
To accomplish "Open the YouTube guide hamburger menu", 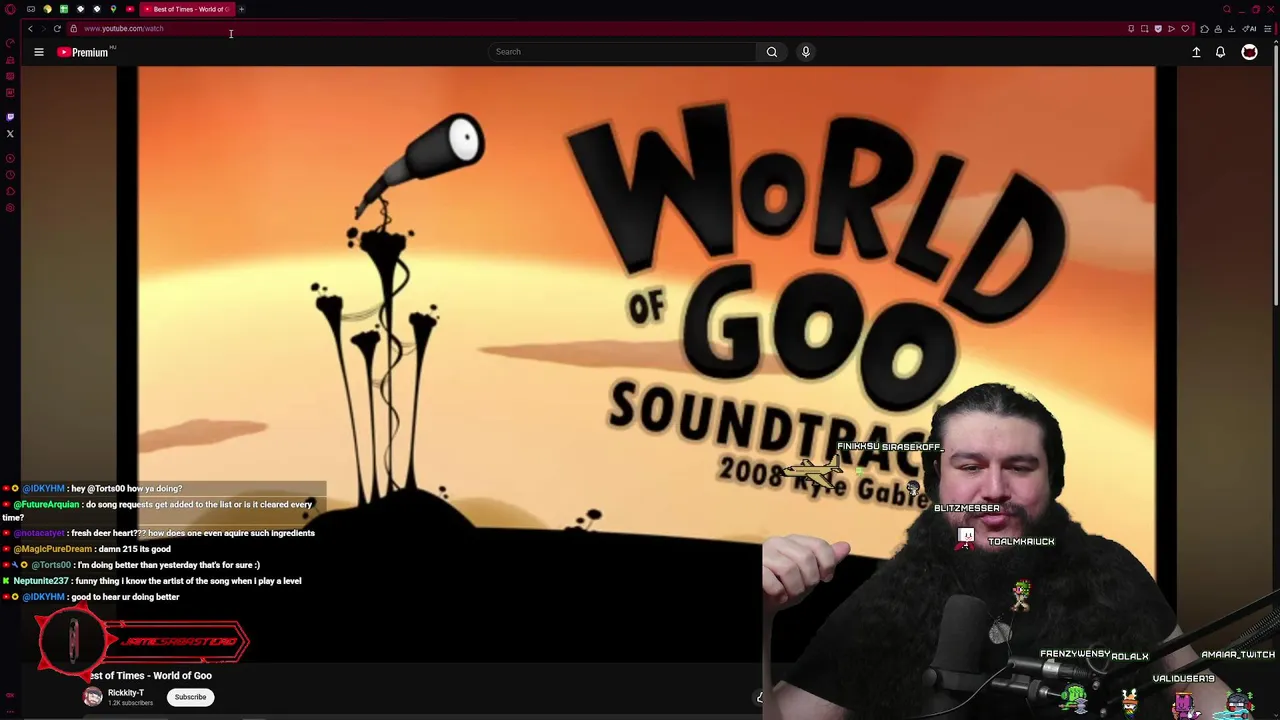I will pyautogui.click(x=39, y=52).
